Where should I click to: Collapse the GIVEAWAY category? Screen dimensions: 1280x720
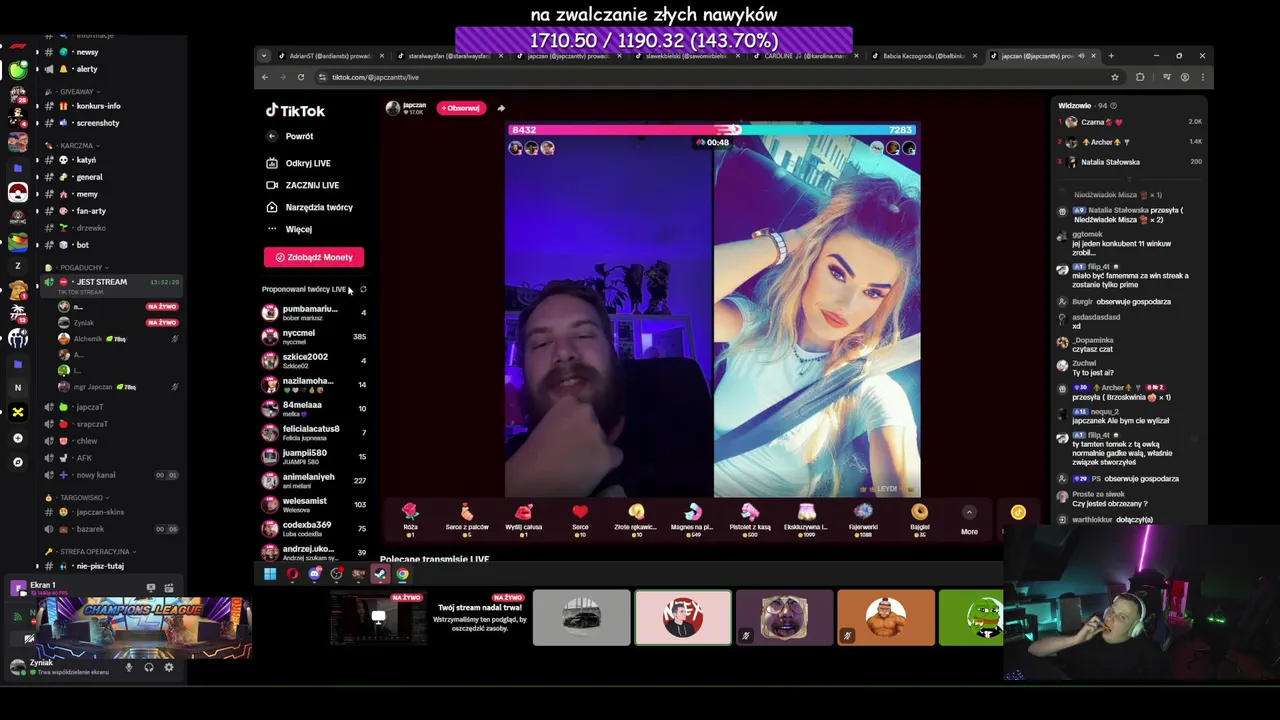(77, 92)
